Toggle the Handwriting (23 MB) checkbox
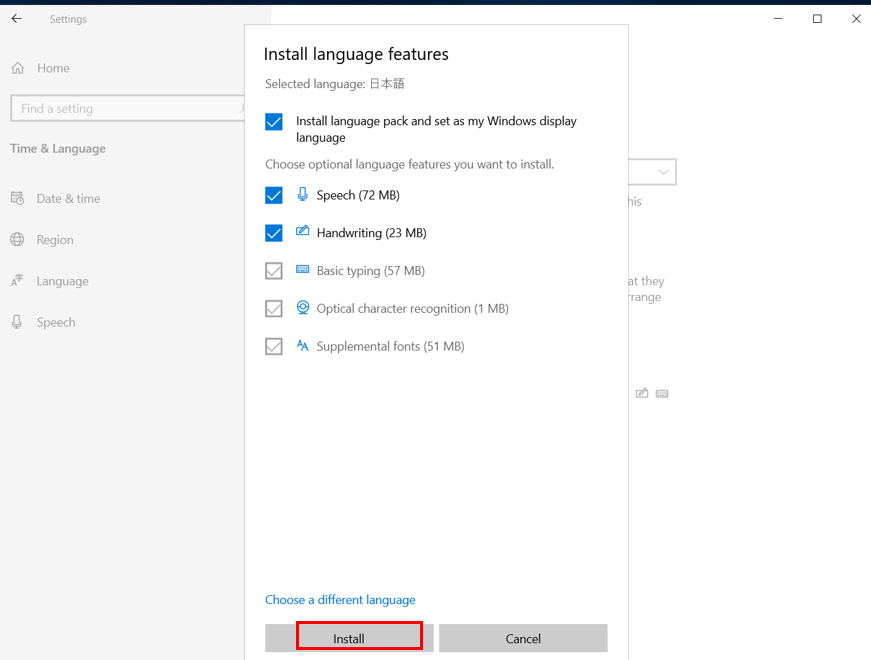This screenshot has height=660, width=871. [x=274, y=233]
